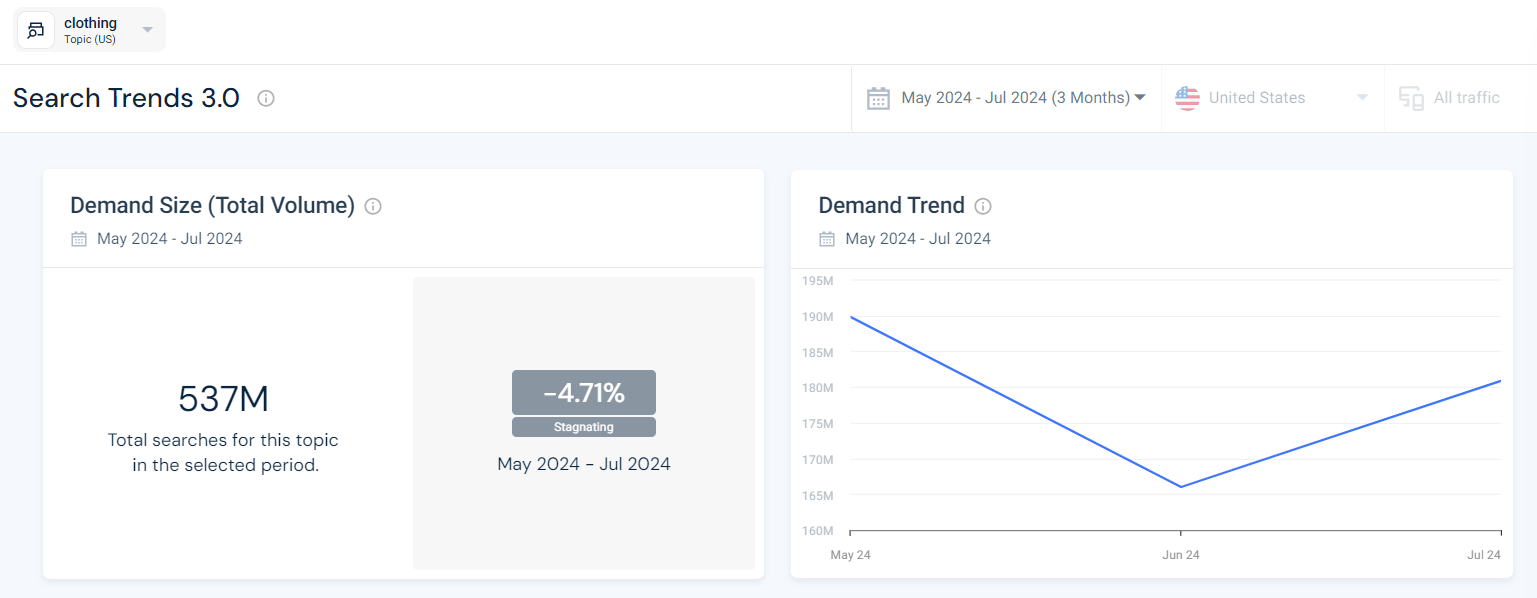
Task: Click the -4.71% change badge
Action: click(x=583, y=392)
